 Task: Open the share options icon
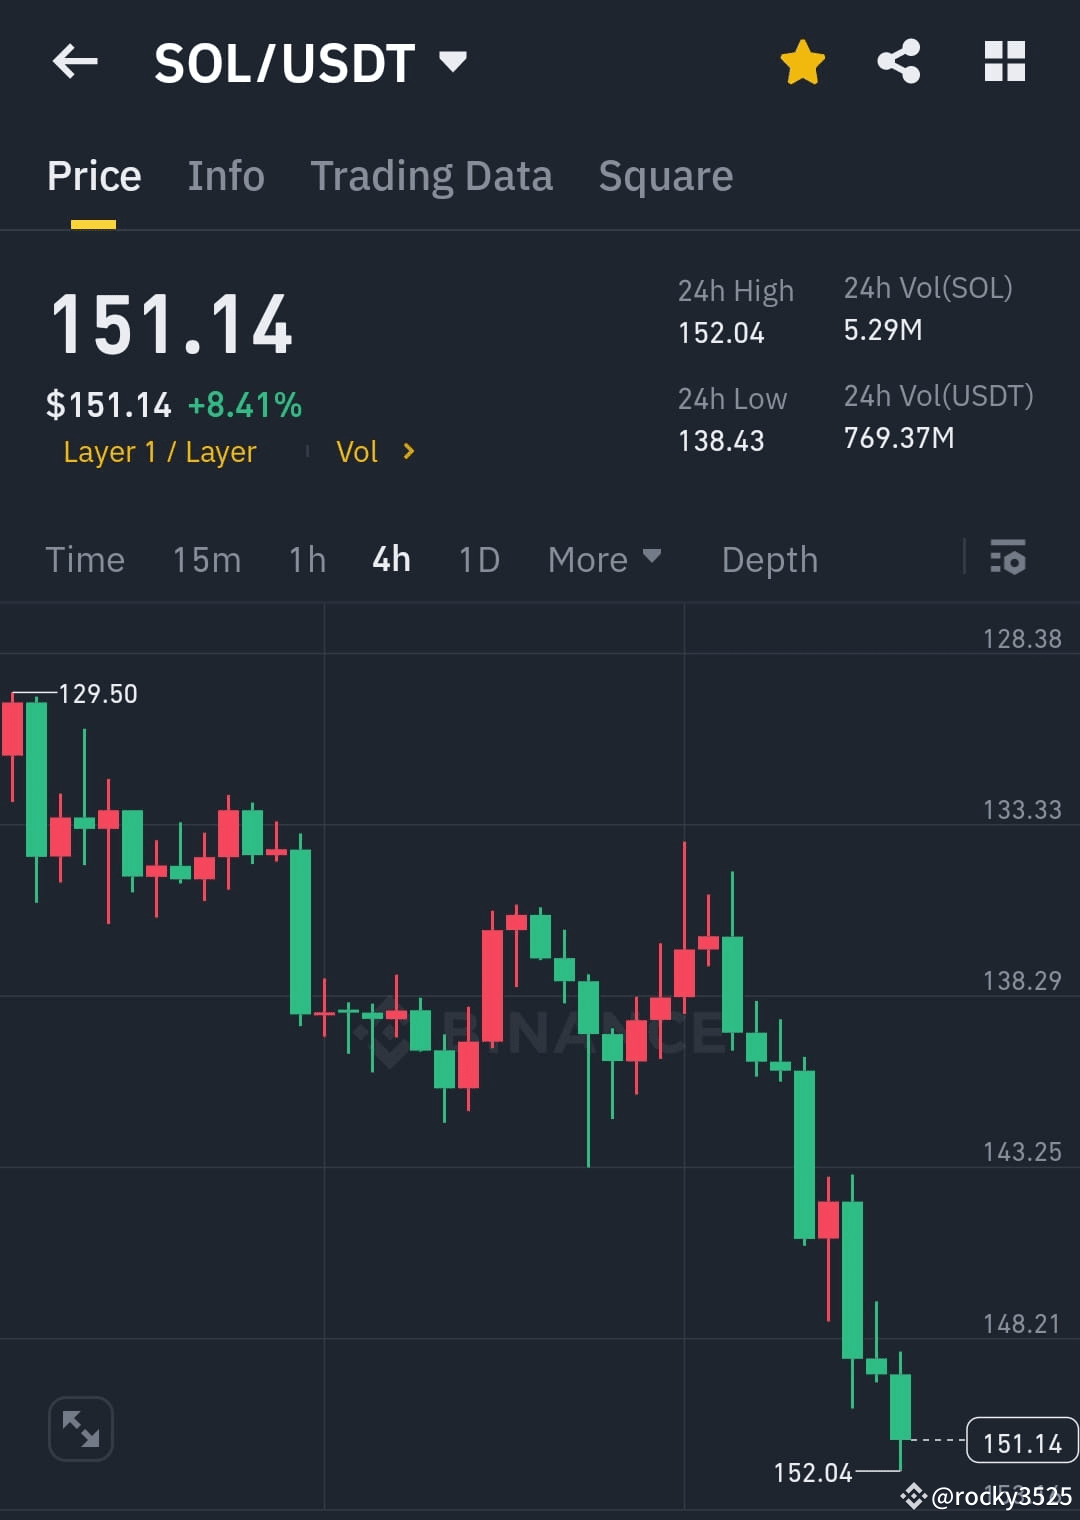click(899, 62)
